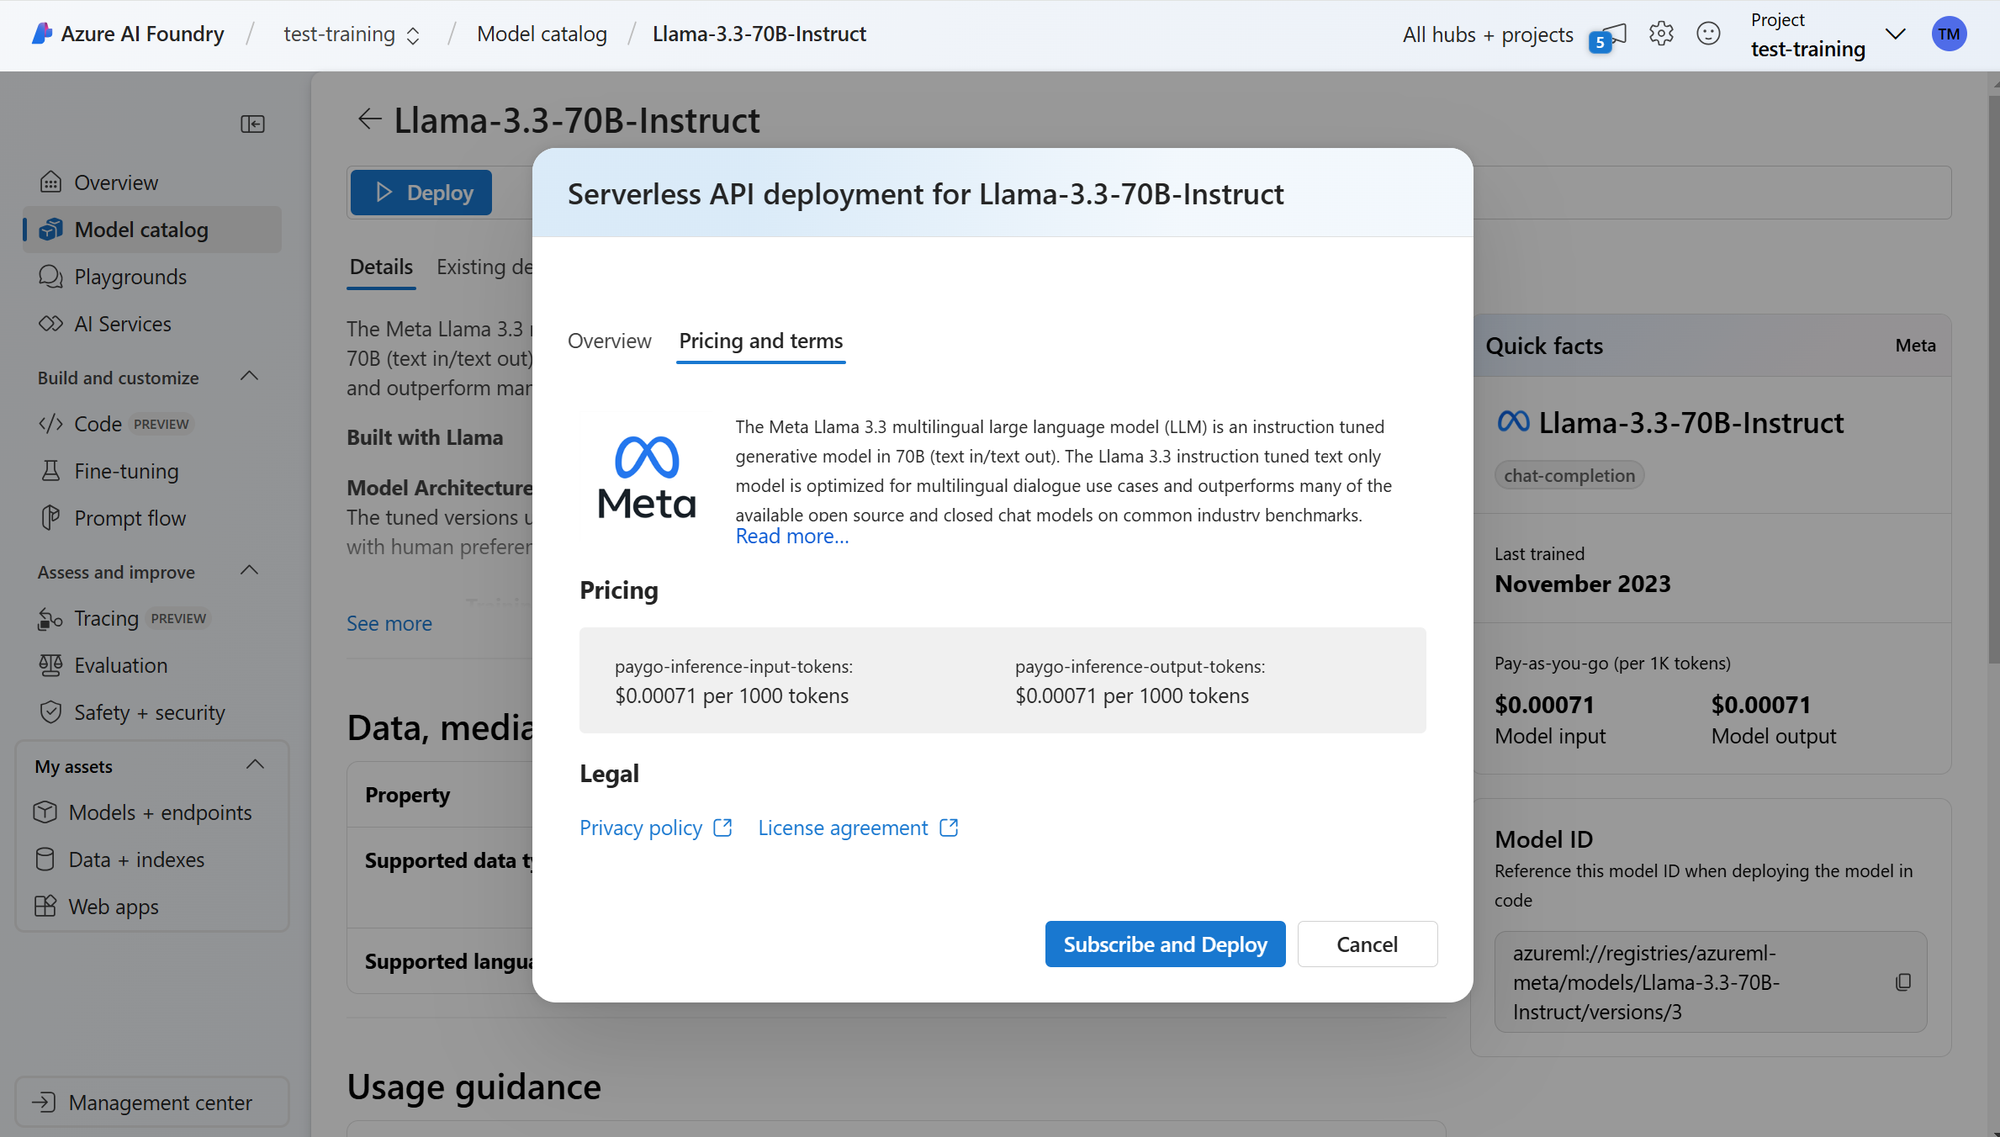Open the announcements megaphone icon
2000x1137 pixels.
tap(1608, 36)
